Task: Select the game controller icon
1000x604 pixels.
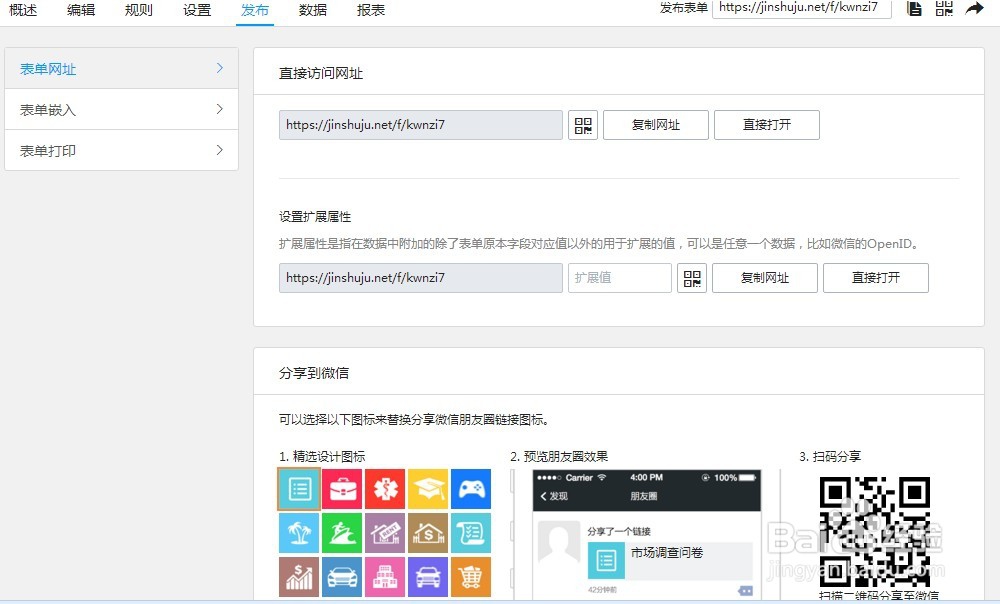Action: pyautogui.click(x=471, y=488)
